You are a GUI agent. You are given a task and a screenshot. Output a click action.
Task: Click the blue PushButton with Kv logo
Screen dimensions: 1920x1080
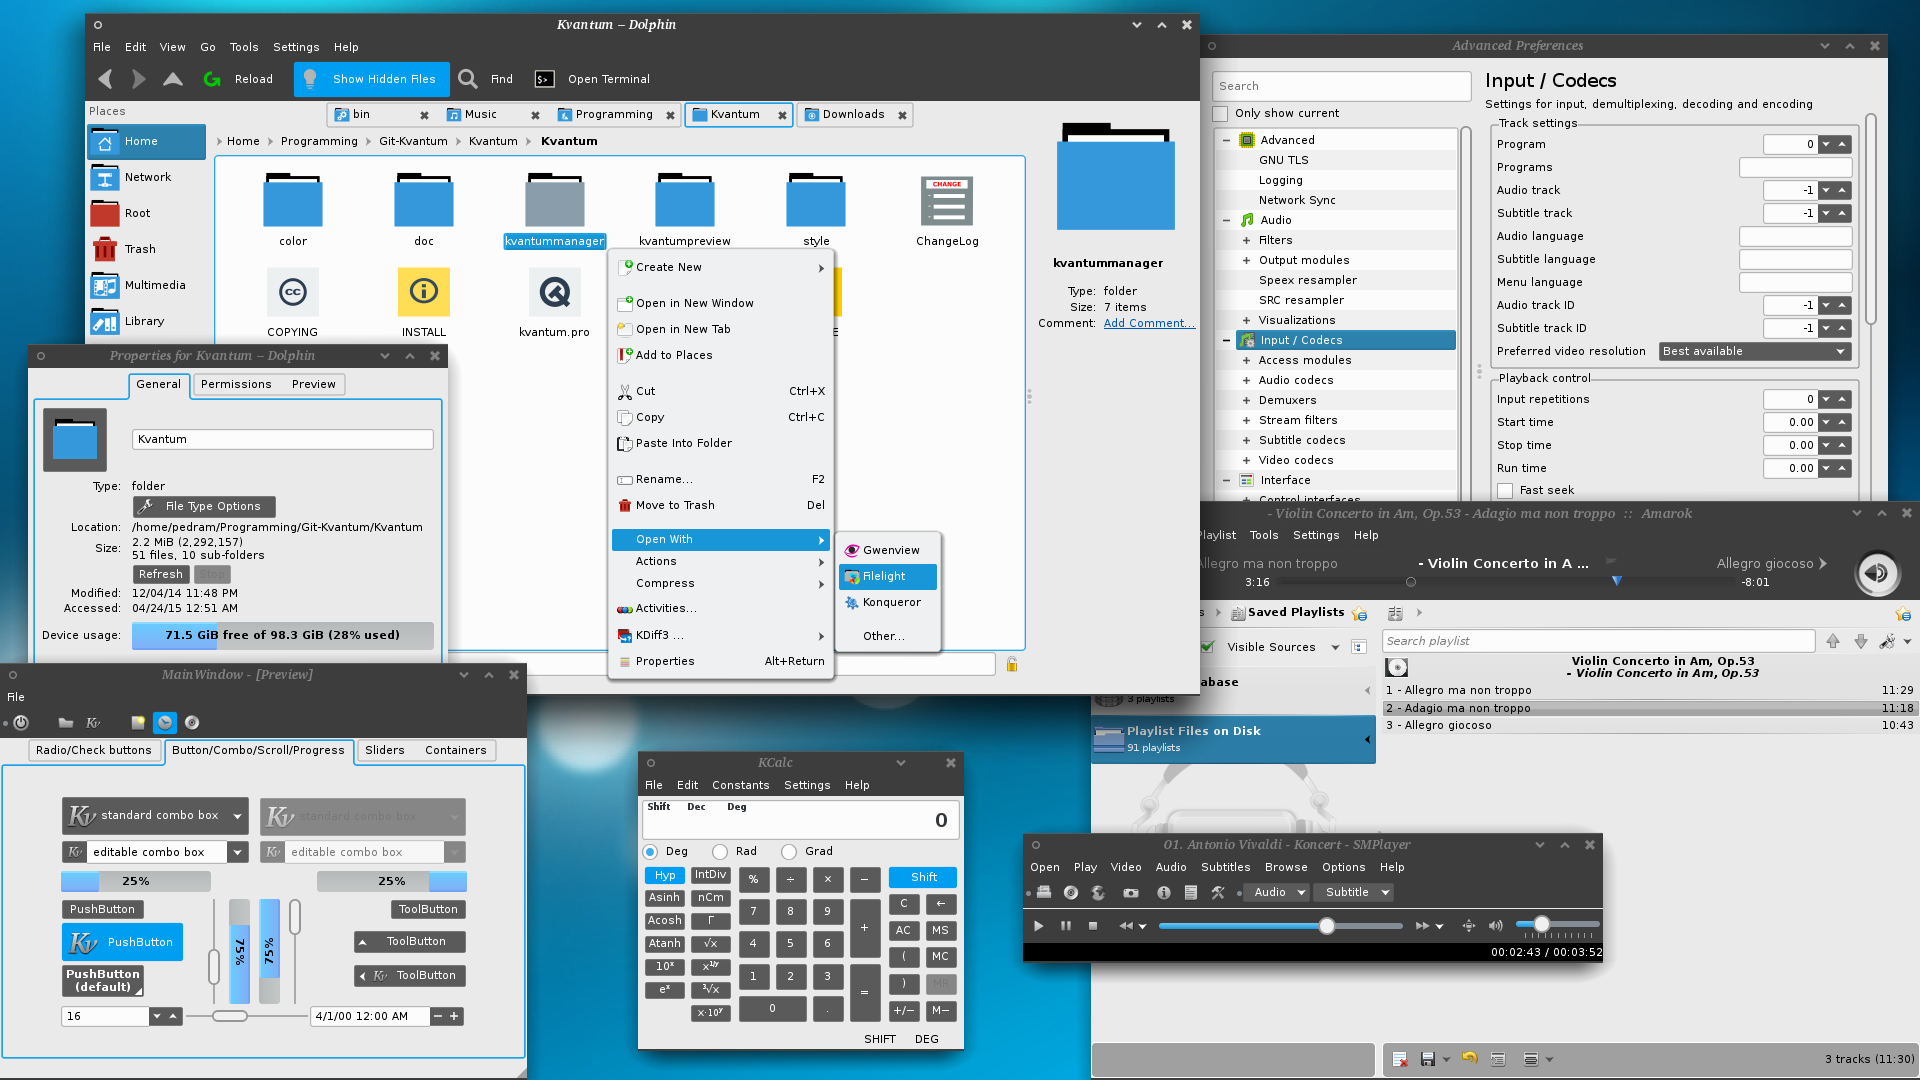(122, 942)
